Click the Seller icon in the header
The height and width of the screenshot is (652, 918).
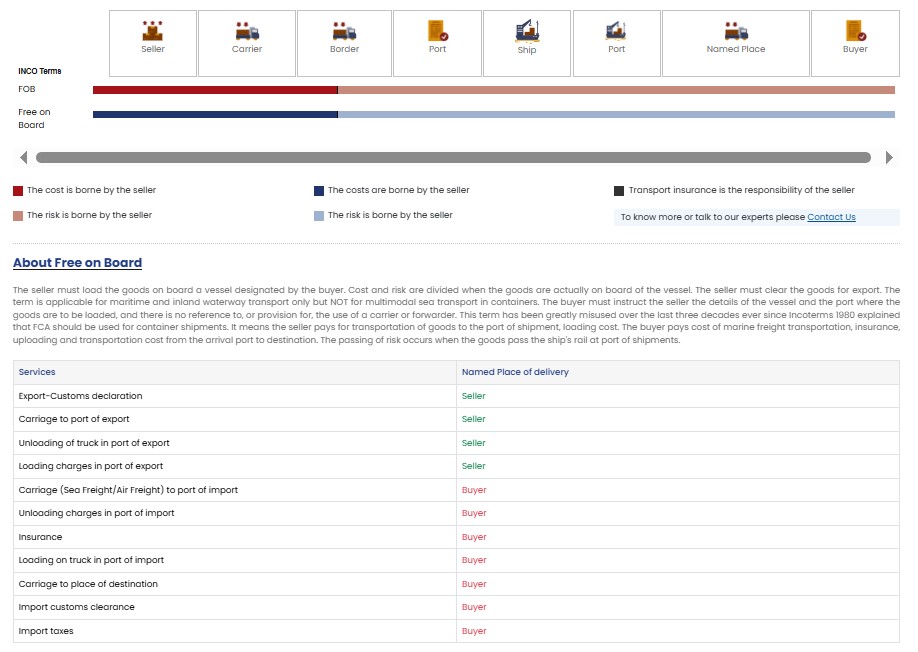tap(152, 32)
